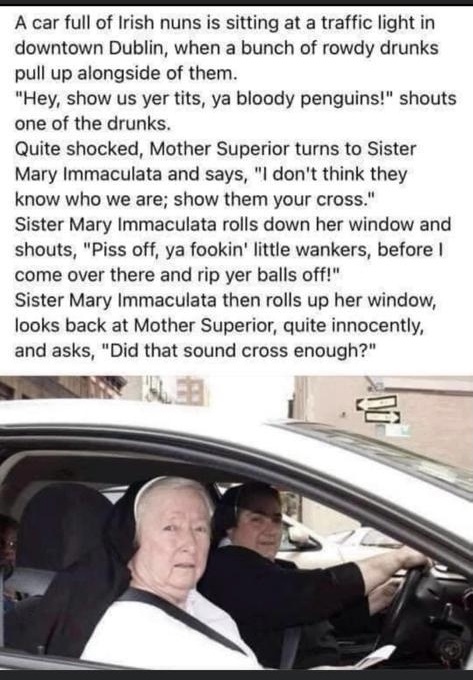Click the seatbelt strap across white habit
Screen dimensions: 473x680
(180, 621)
